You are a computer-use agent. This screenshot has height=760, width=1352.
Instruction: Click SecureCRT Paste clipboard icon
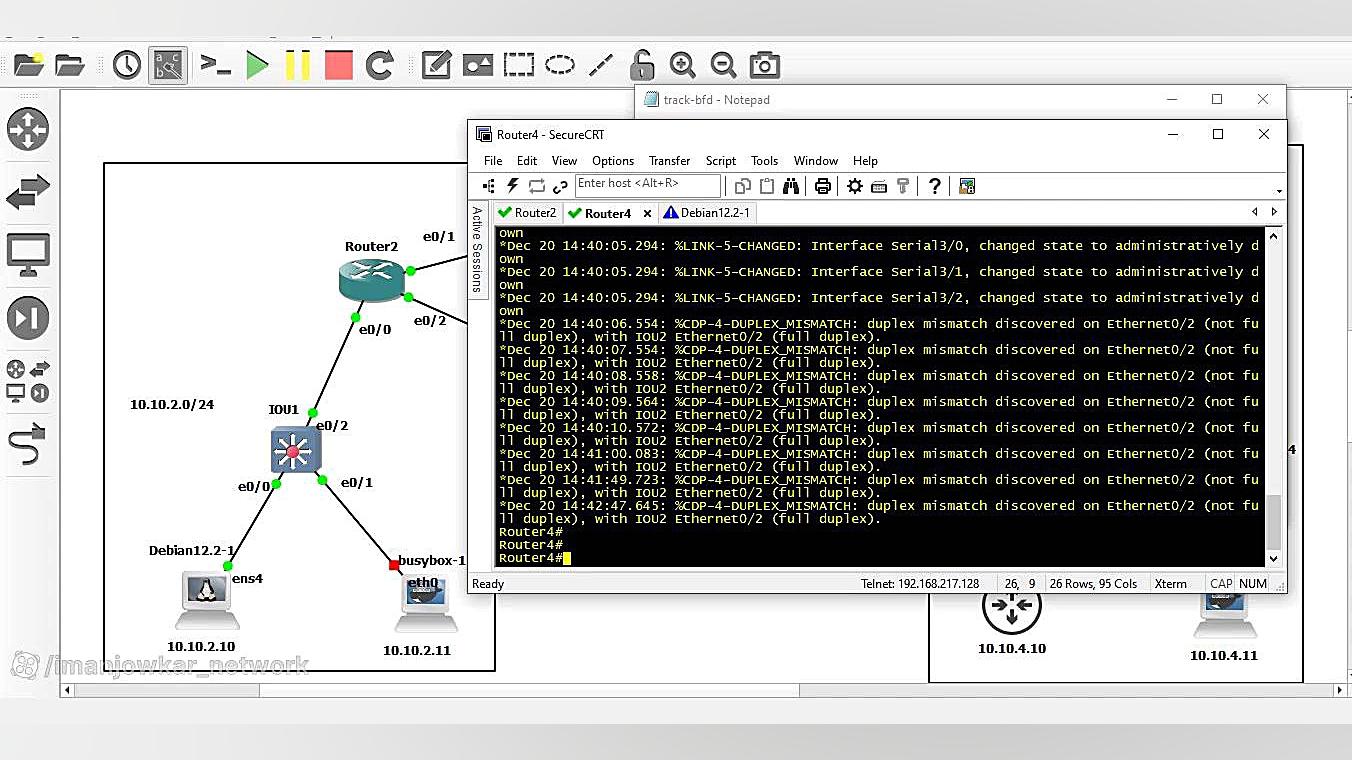coord(767,186)
